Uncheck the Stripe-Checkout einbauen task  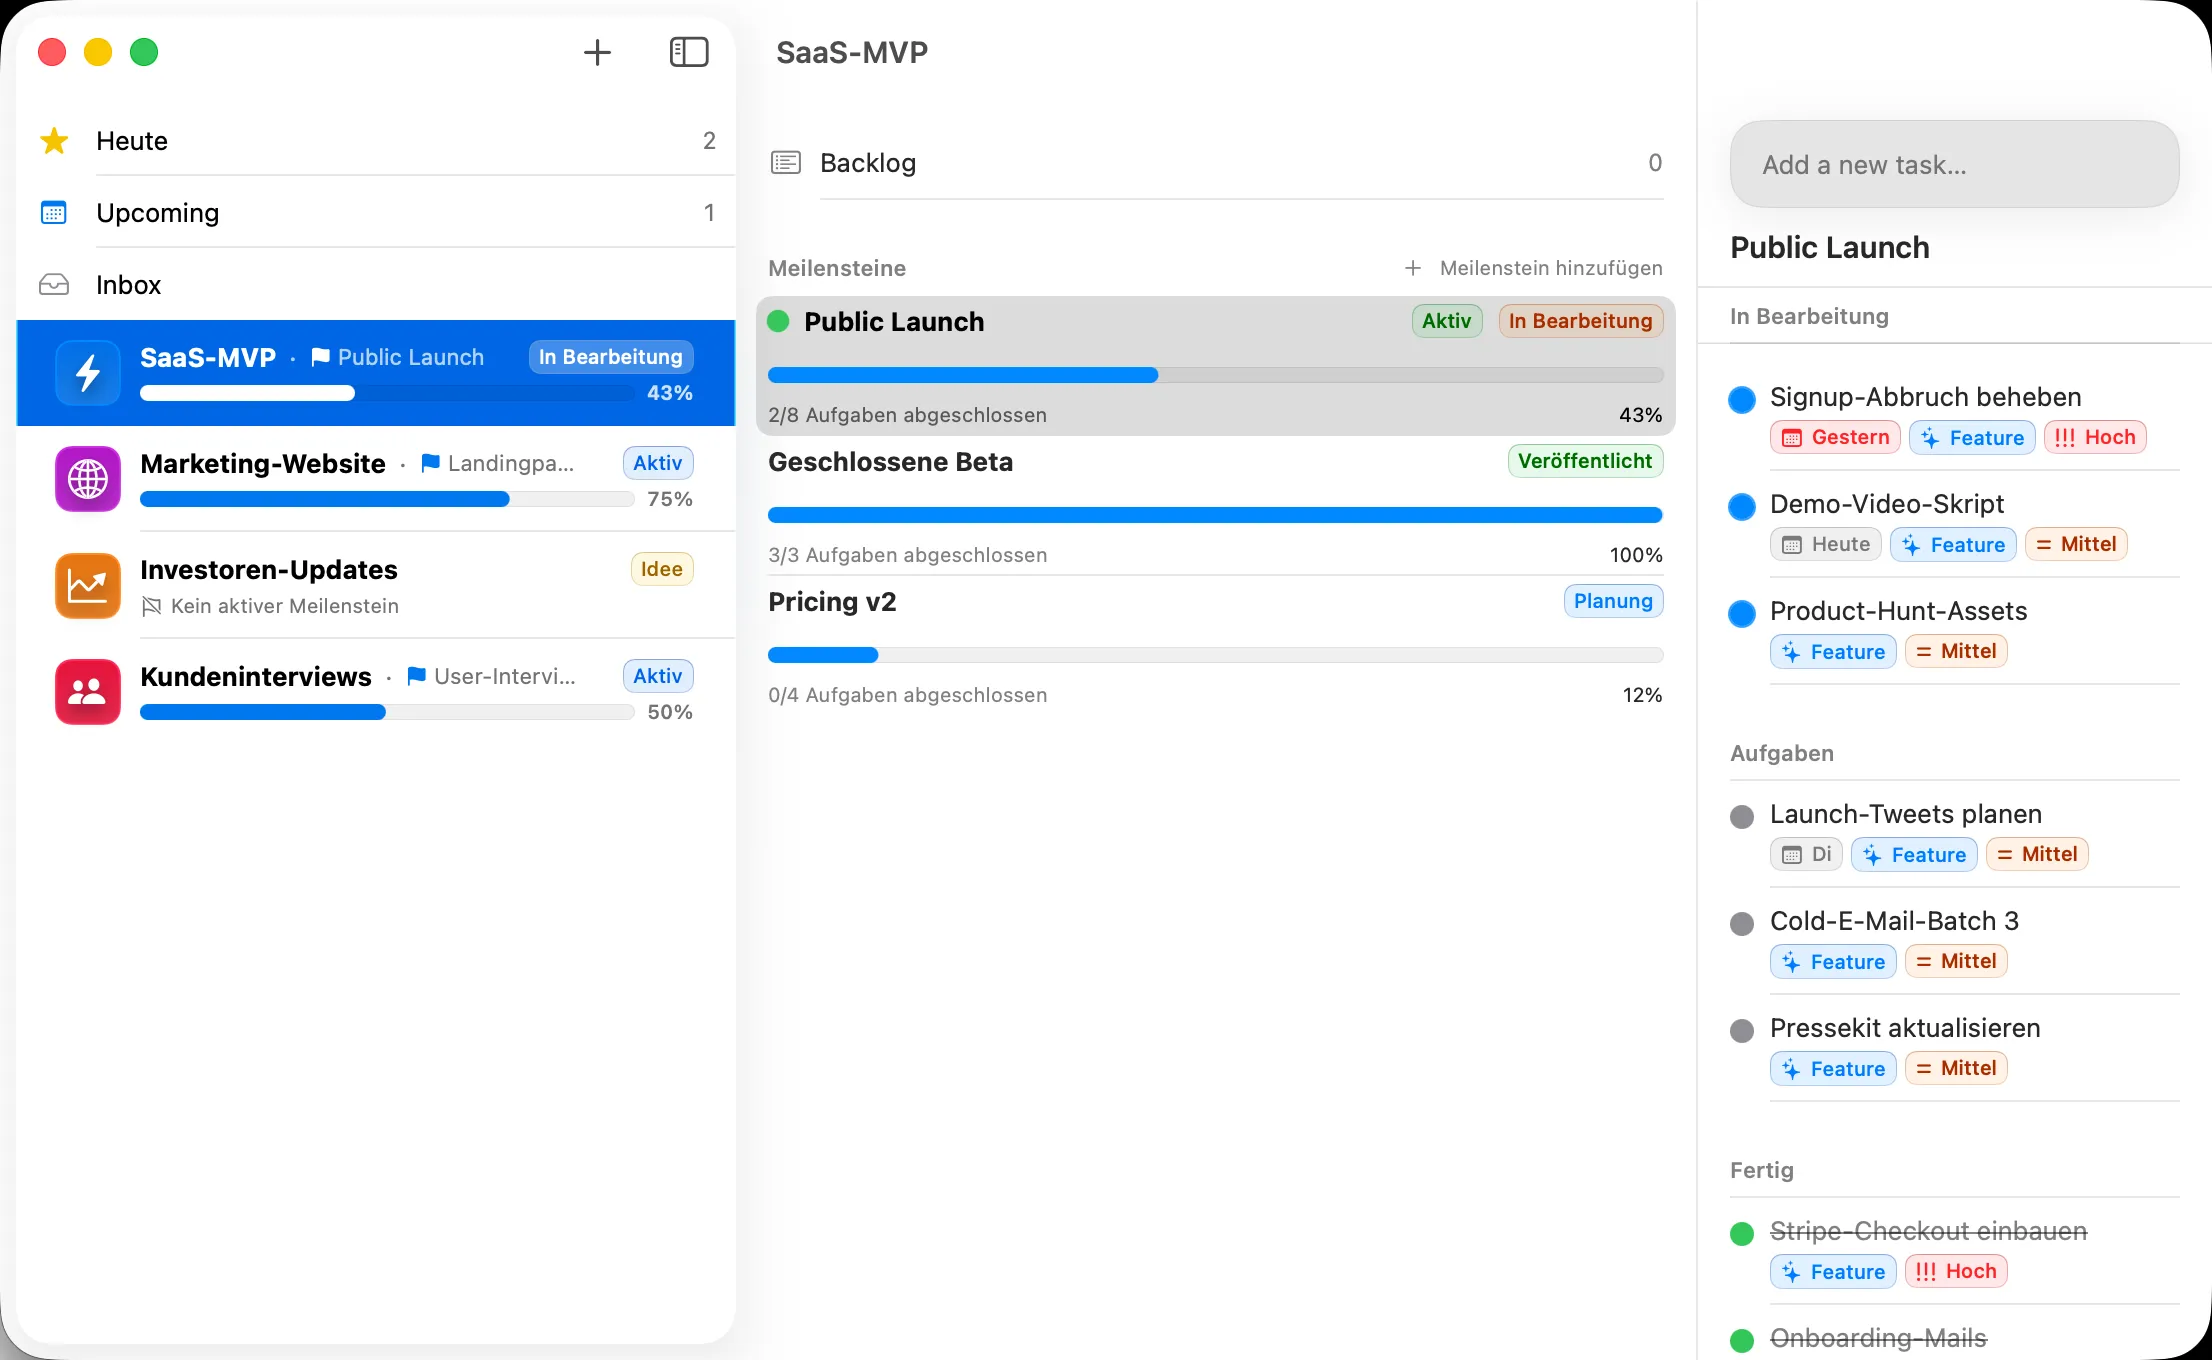point(1742,1234)
